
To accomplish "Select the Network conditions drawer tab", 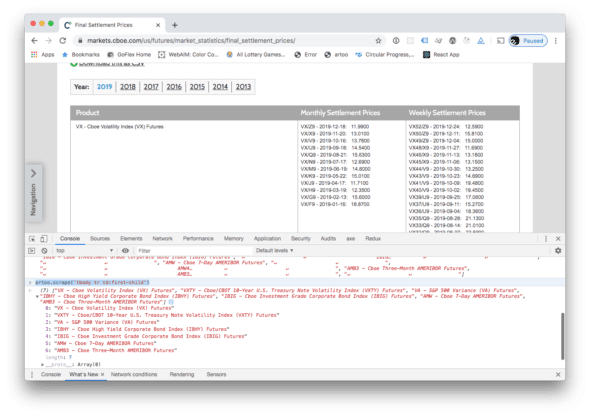I will click(x=134, y=375).
